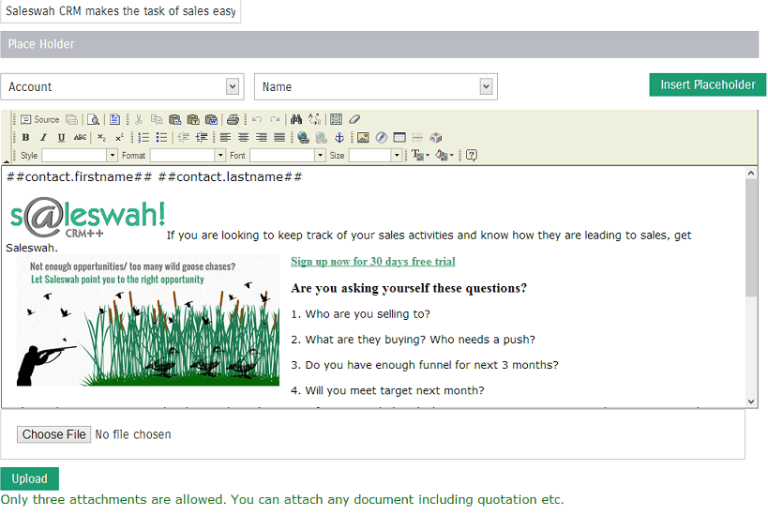
Task: Switch editor to Source view
Action: (x=40, y=119)
